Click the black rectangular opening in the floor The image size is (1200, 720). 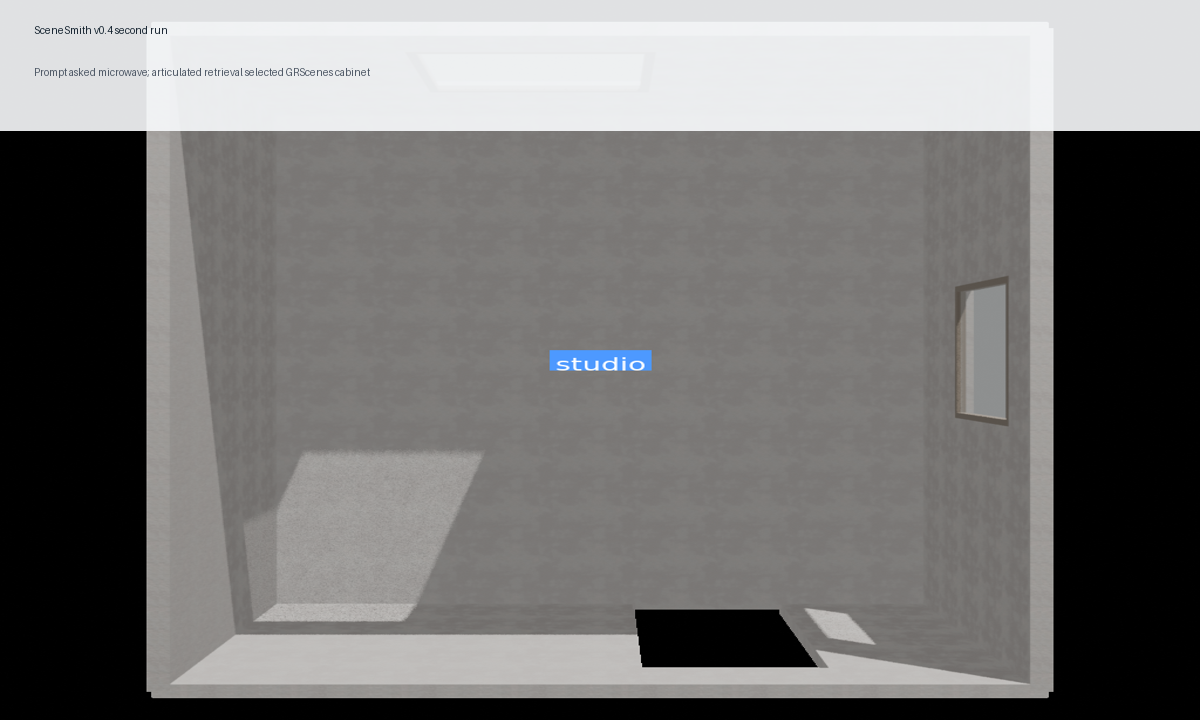[x=727, y=638]
